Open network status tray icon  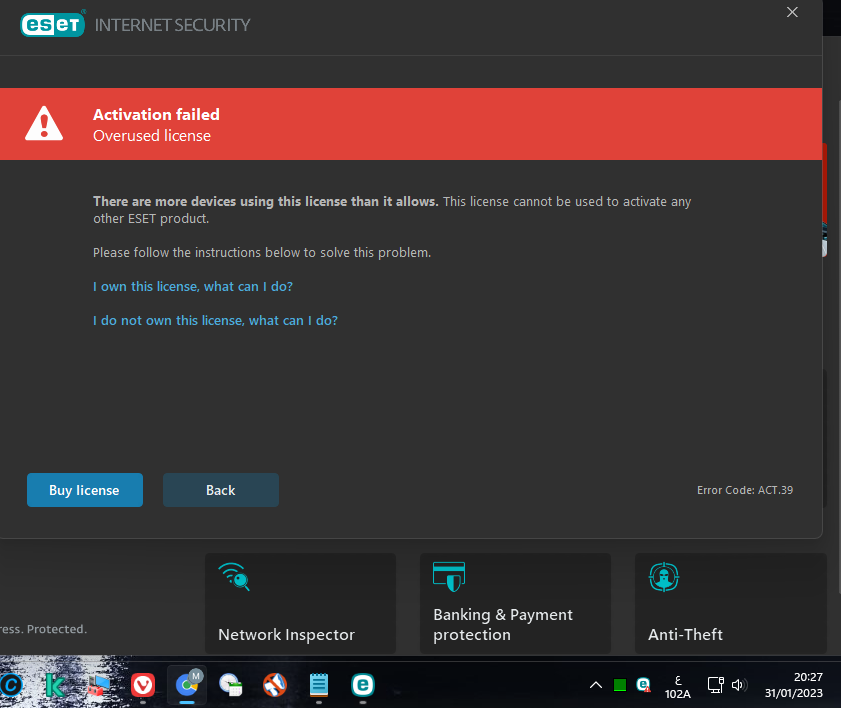pyautogui.click(x=715, y=685)
